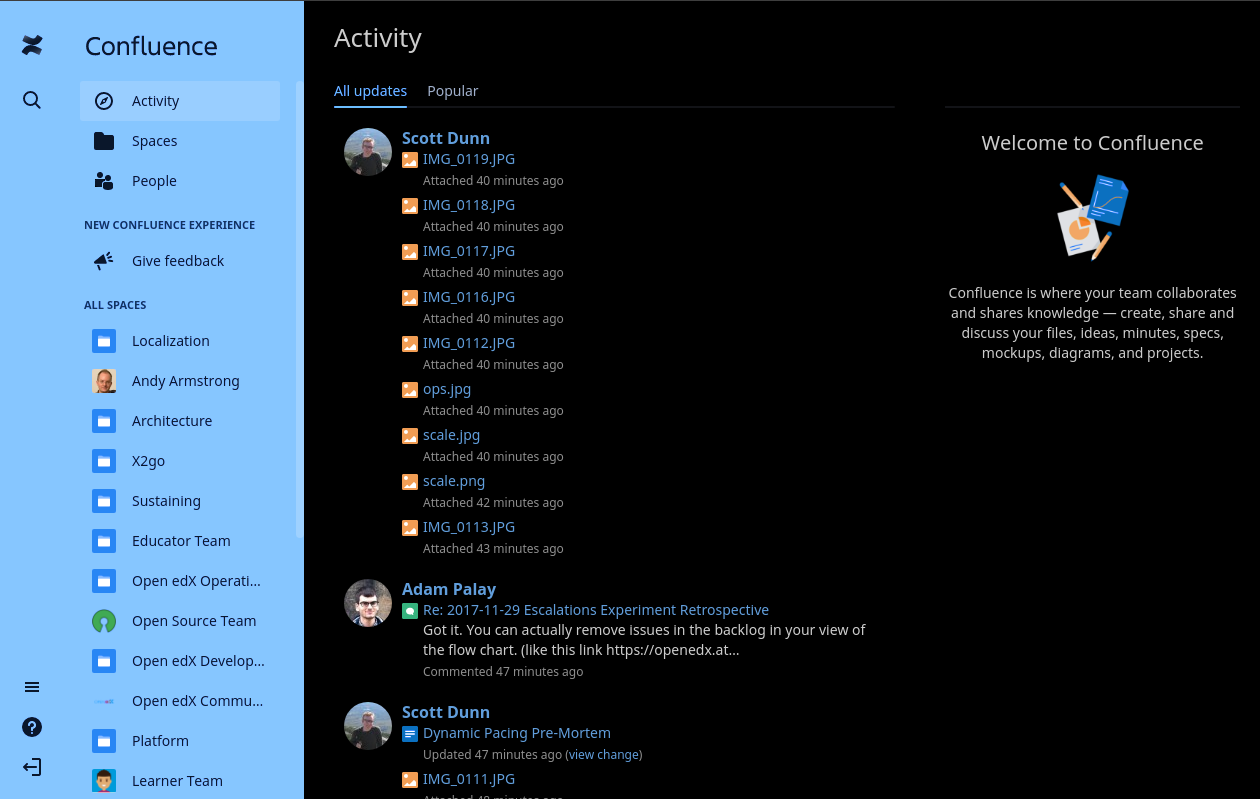Image resolution: width=1260 pixels, height=799 pixels.
Task: Open the IMG_0111.JPG attachment
Action: coord(469,779)
